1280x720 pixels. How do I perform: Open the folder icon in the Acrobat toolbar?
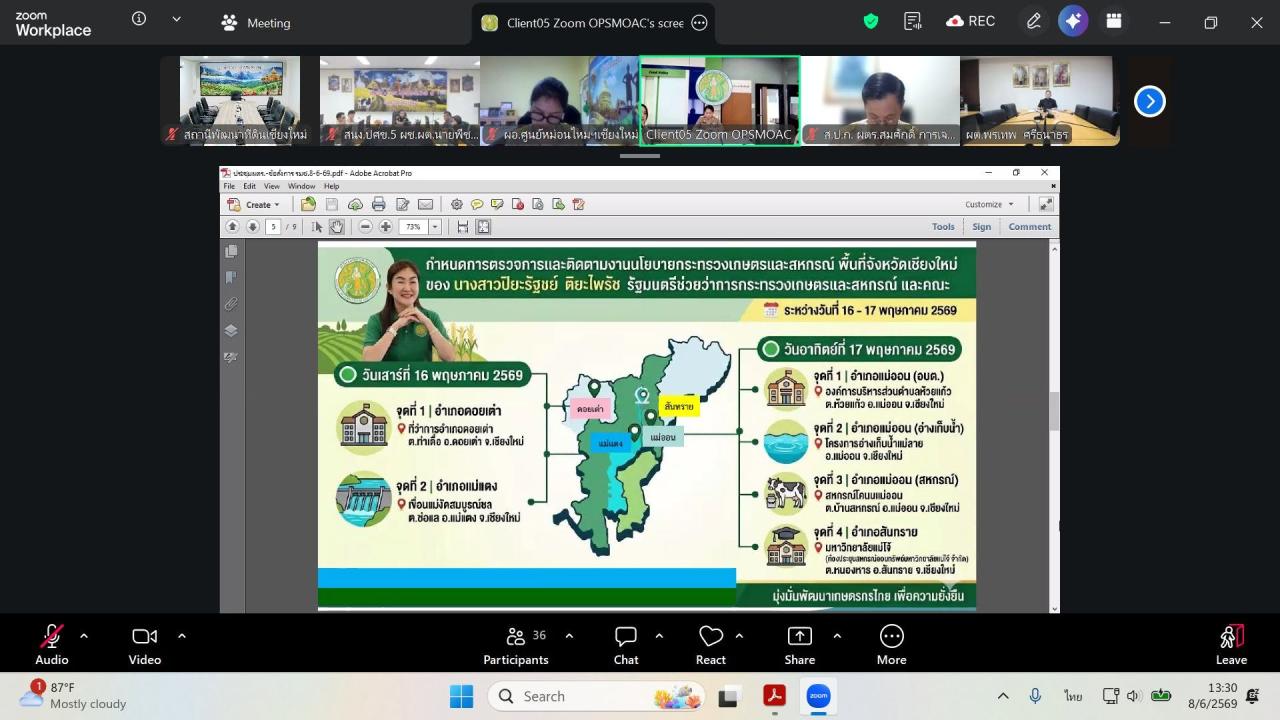[309, 204]
